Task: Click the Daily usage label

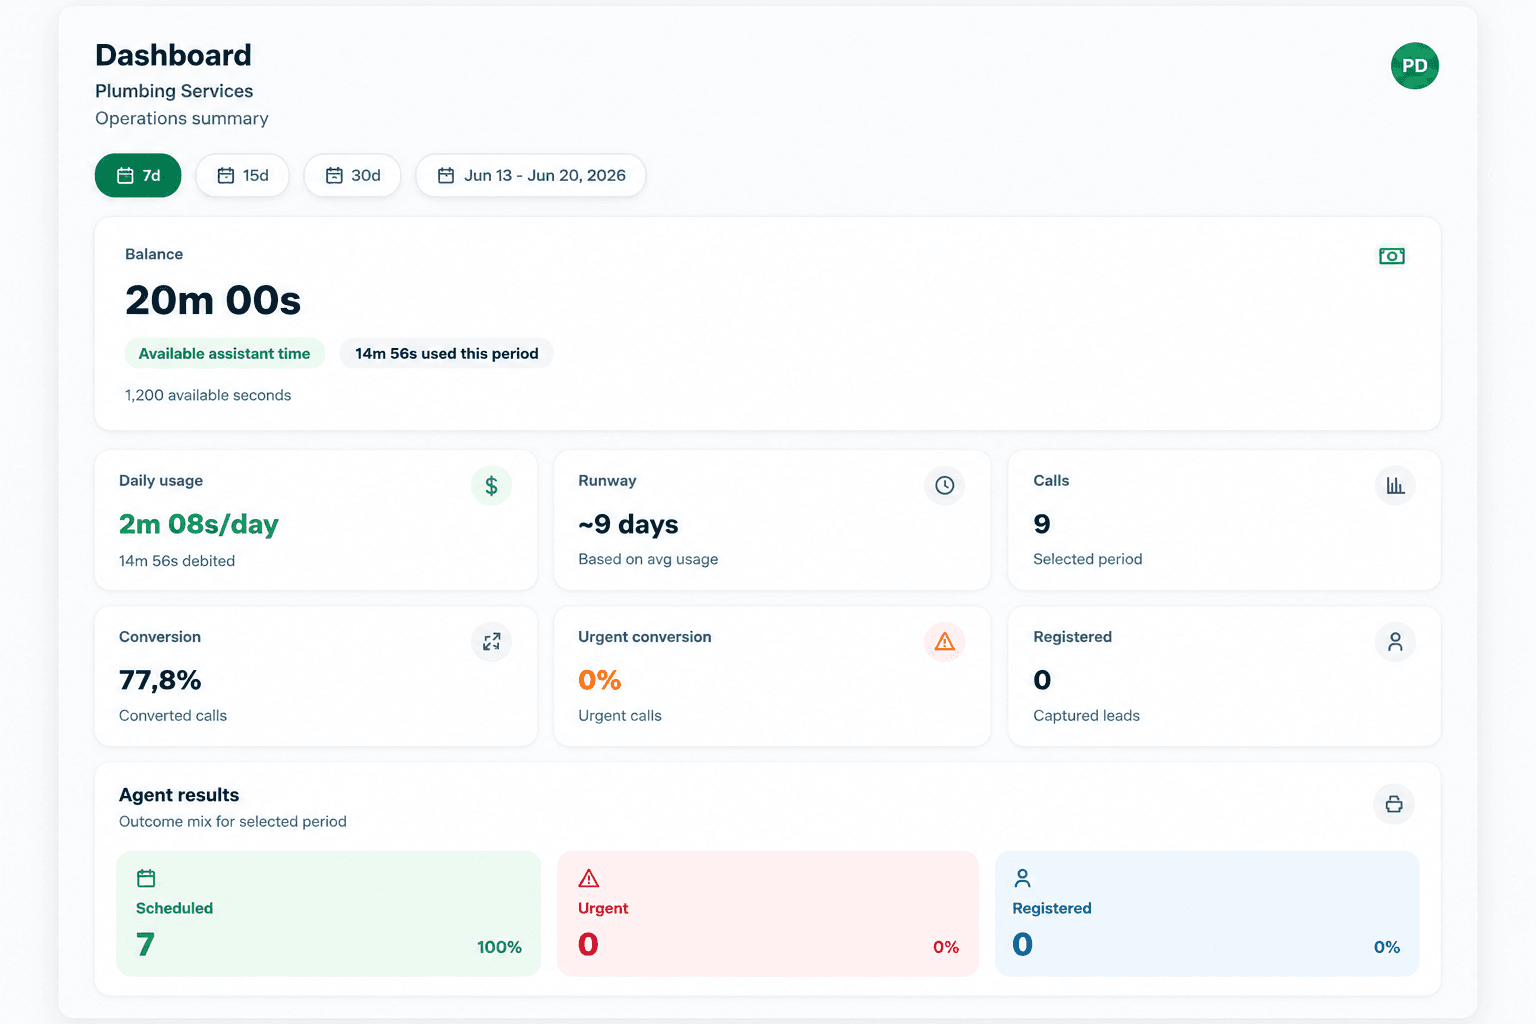Action: (161, 480)
